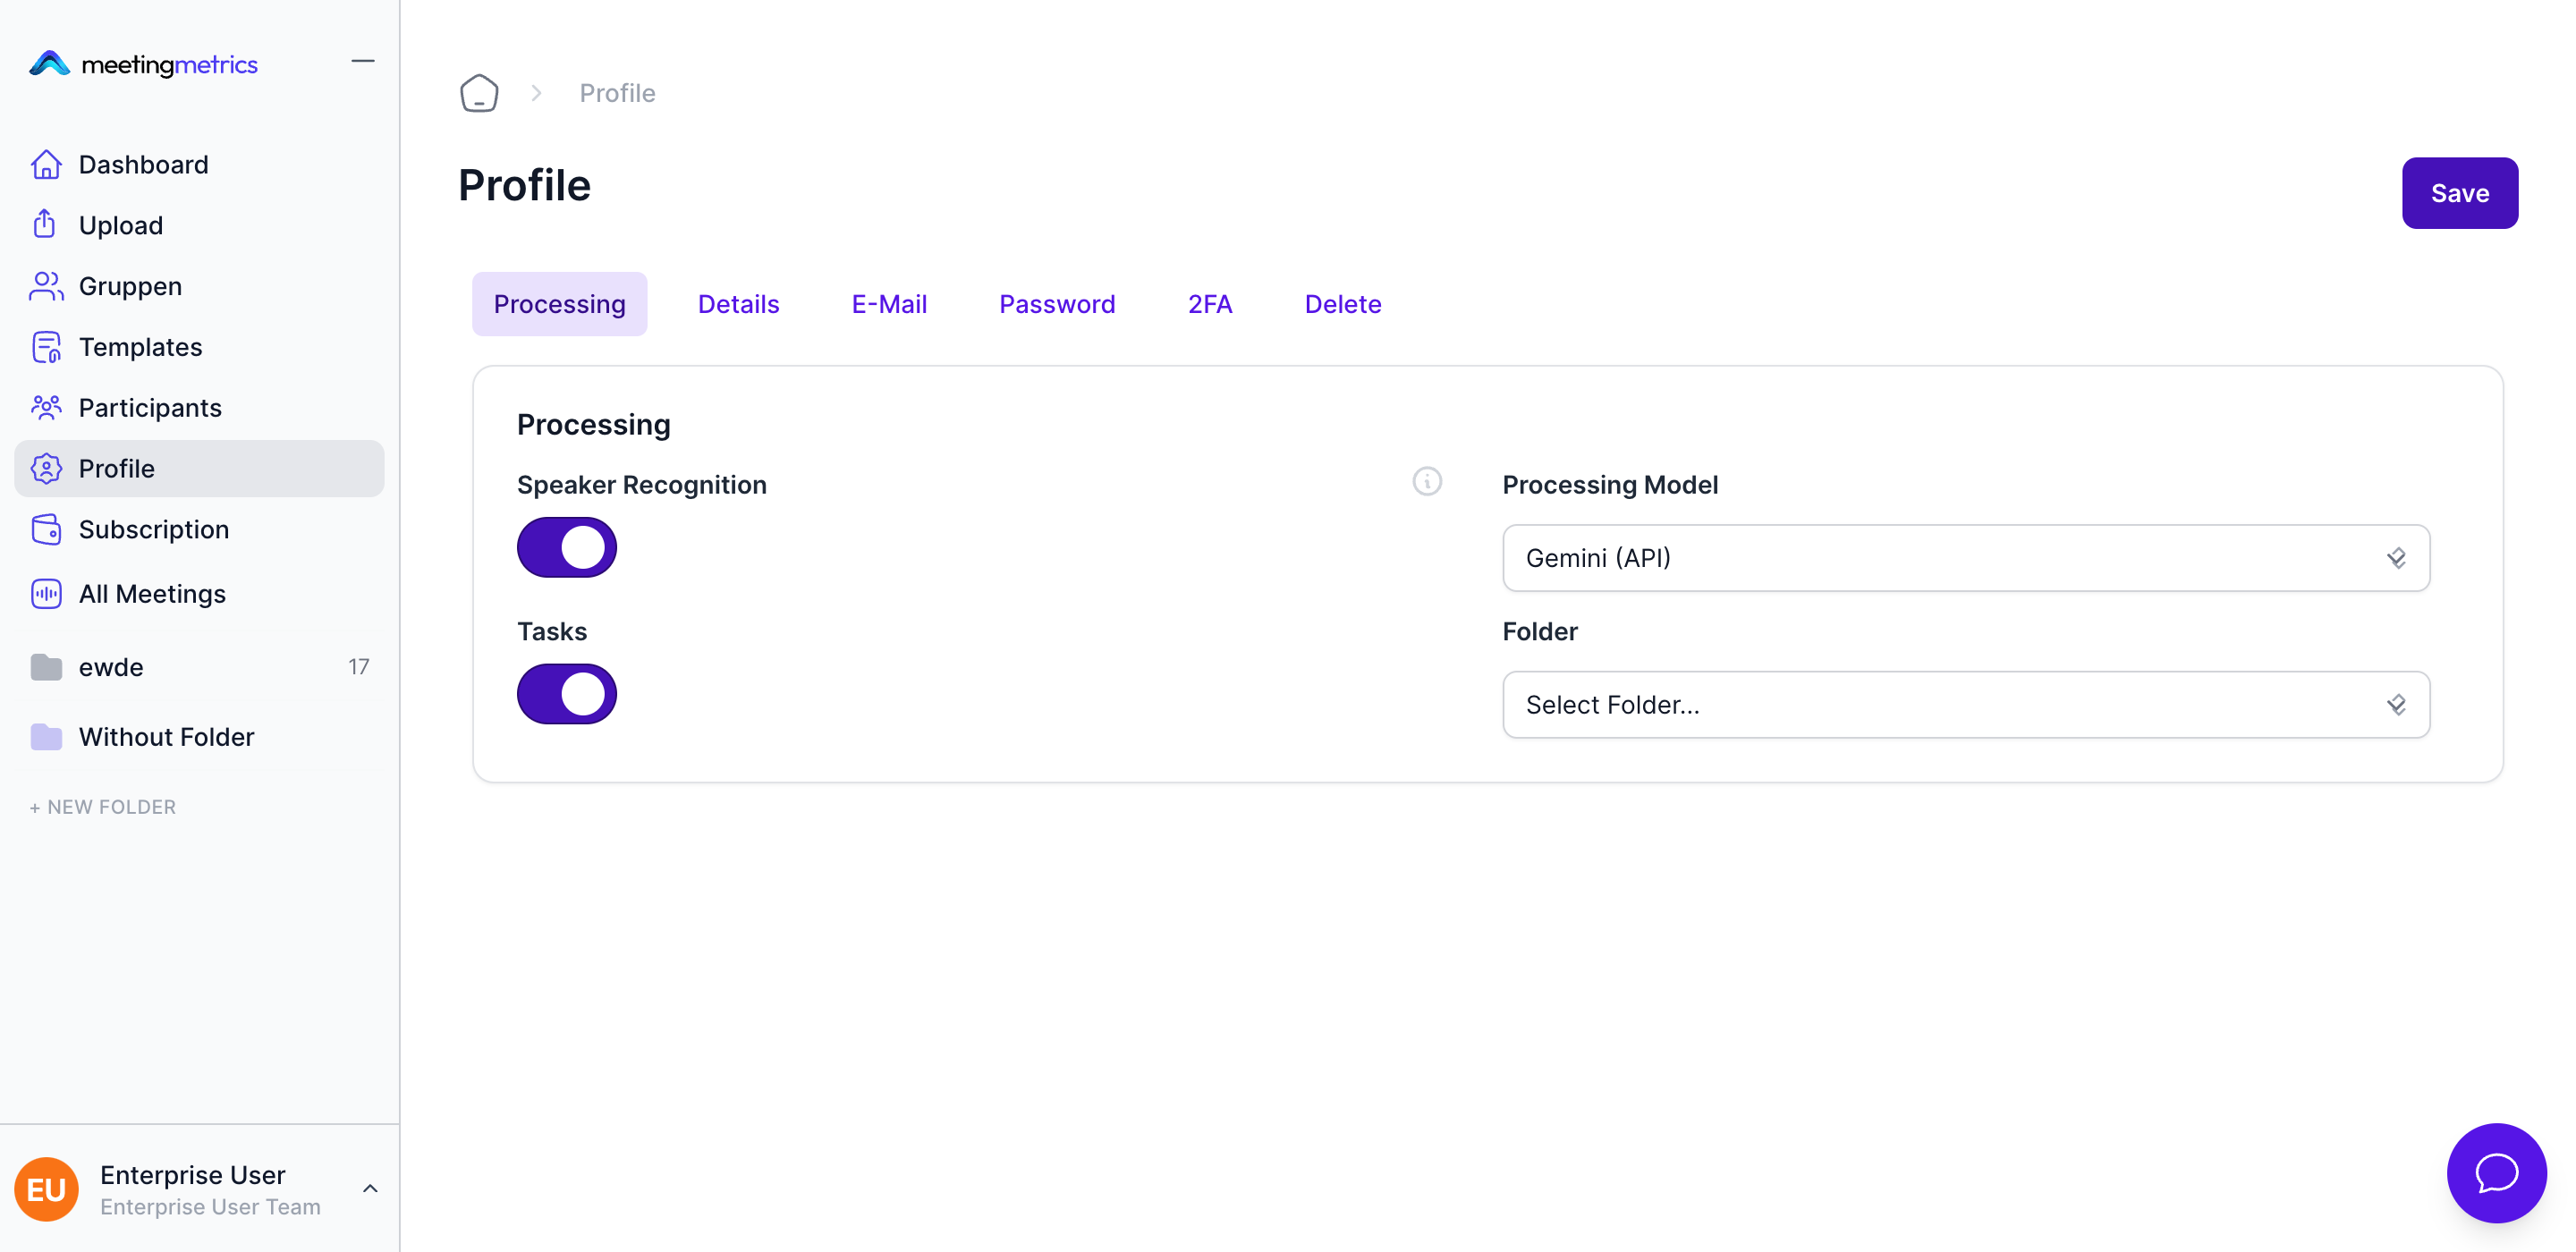
Task: Switch to the Password tab
Action: coord(1056,304)
